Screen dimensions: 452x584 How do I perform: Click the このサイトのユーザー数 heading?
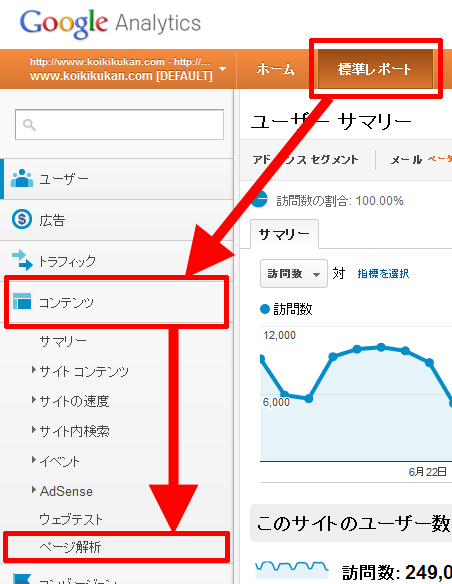(354, 523)
